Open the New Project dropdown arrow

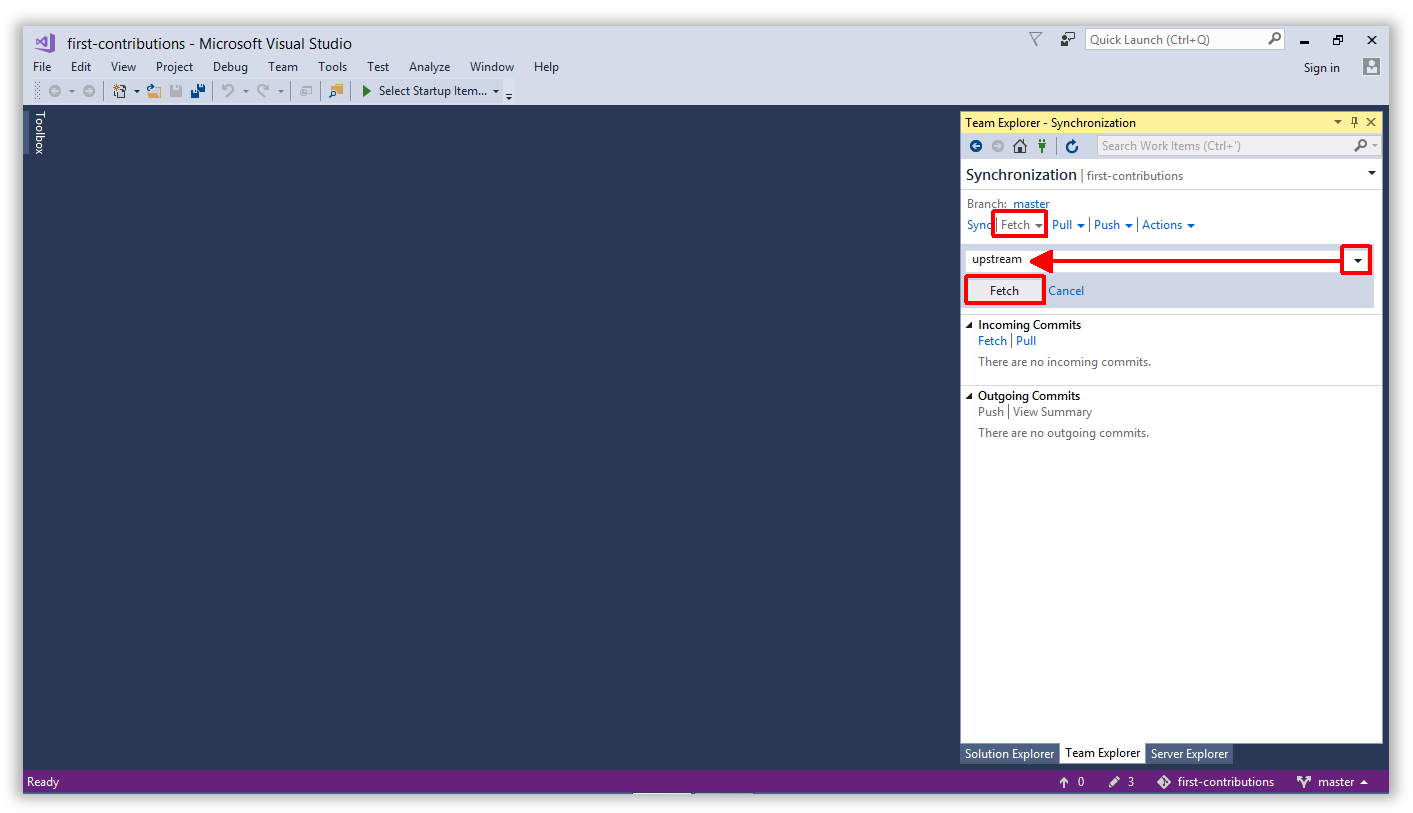137,92
